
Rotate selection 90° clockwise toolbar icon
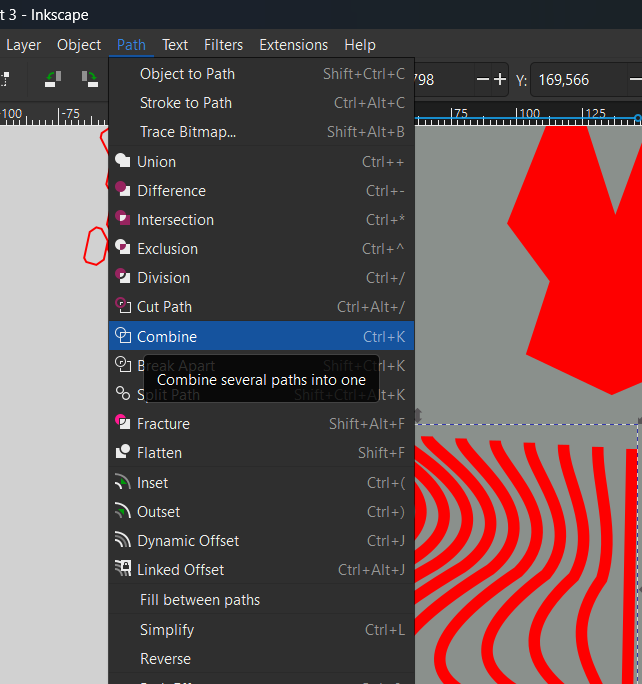tap(90, 79)
